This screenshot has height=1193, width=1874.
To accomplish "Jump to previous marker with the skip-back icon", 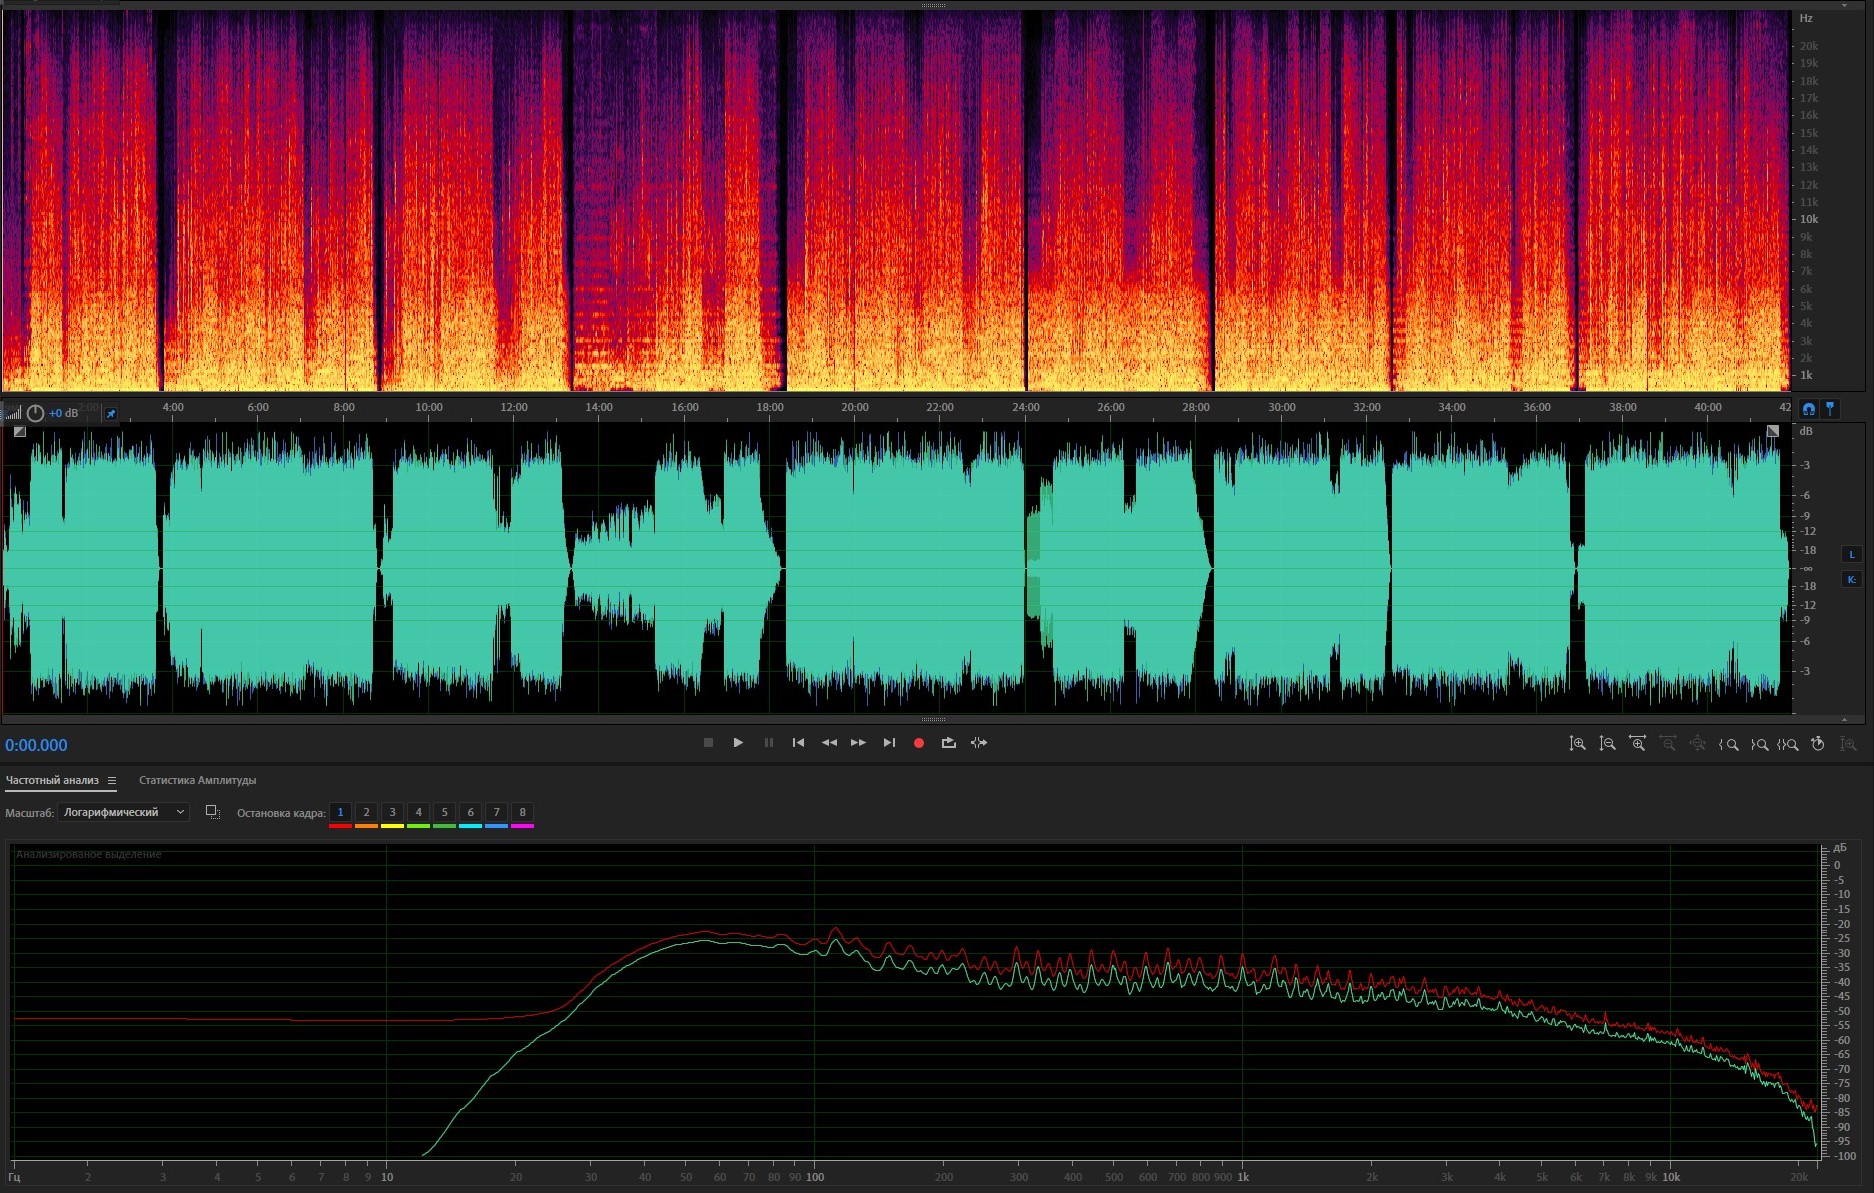I will pos(798,743).
